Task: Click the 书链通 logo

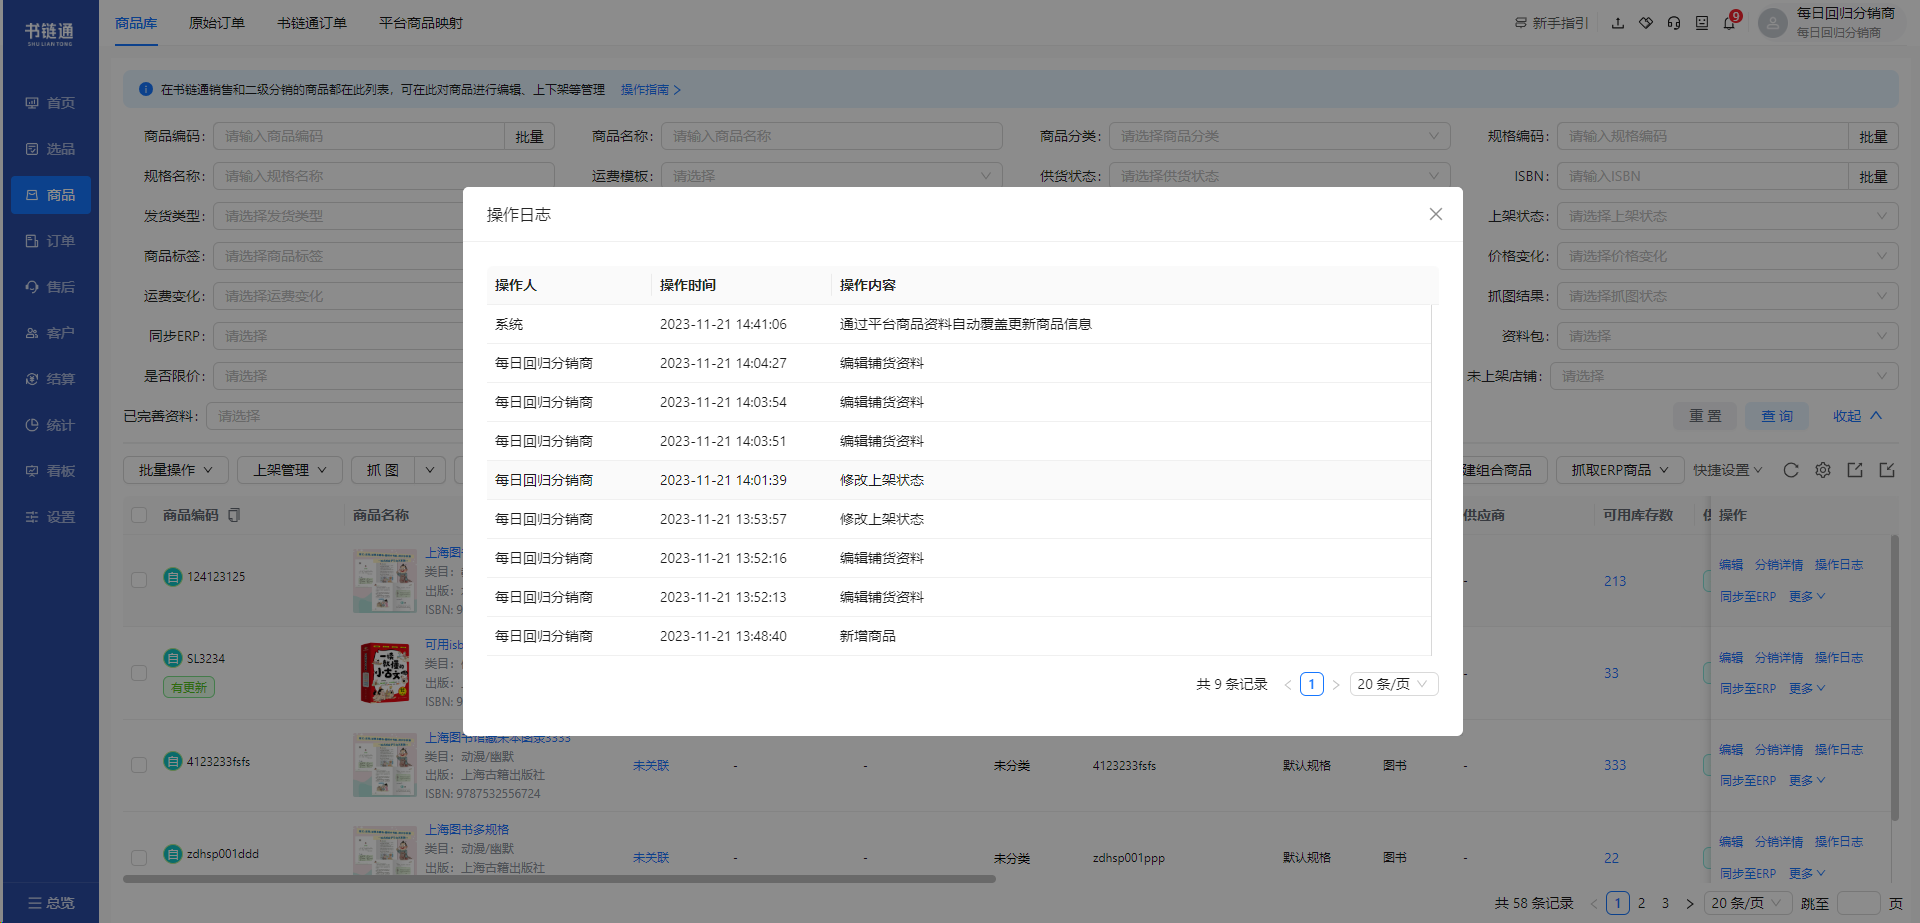Action: [50, 34]
